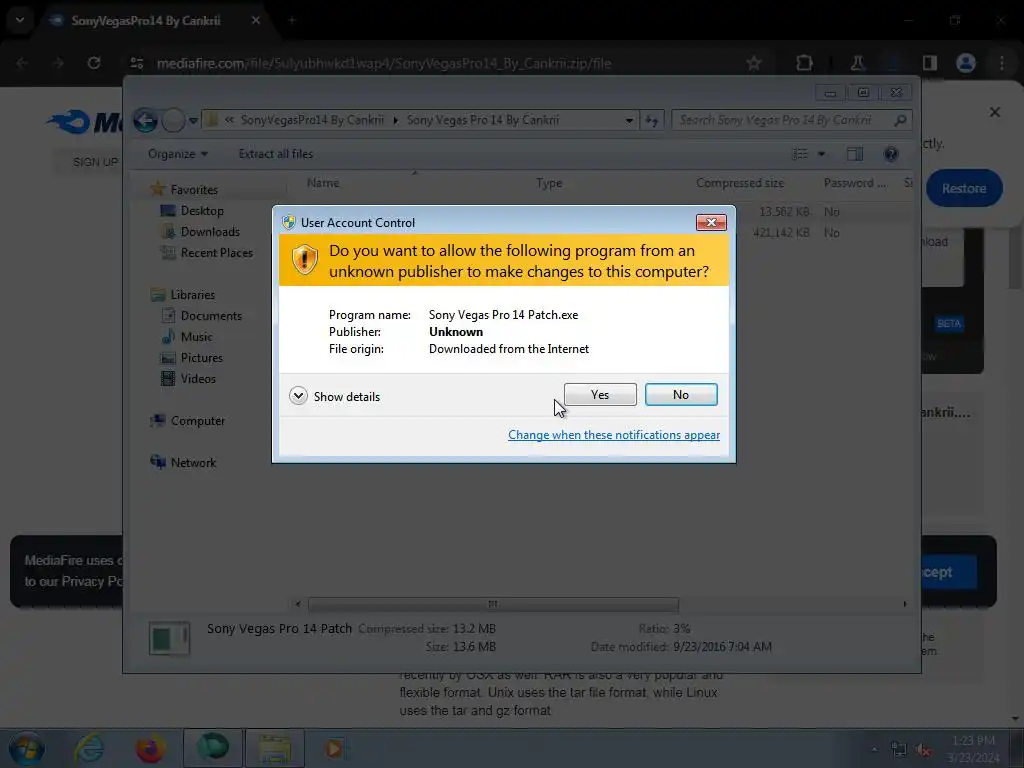Image resolution: width=1024 pixels, height=768 pixels.
Task: Dismiss the Restore popup with X
Action: (995, 112)
